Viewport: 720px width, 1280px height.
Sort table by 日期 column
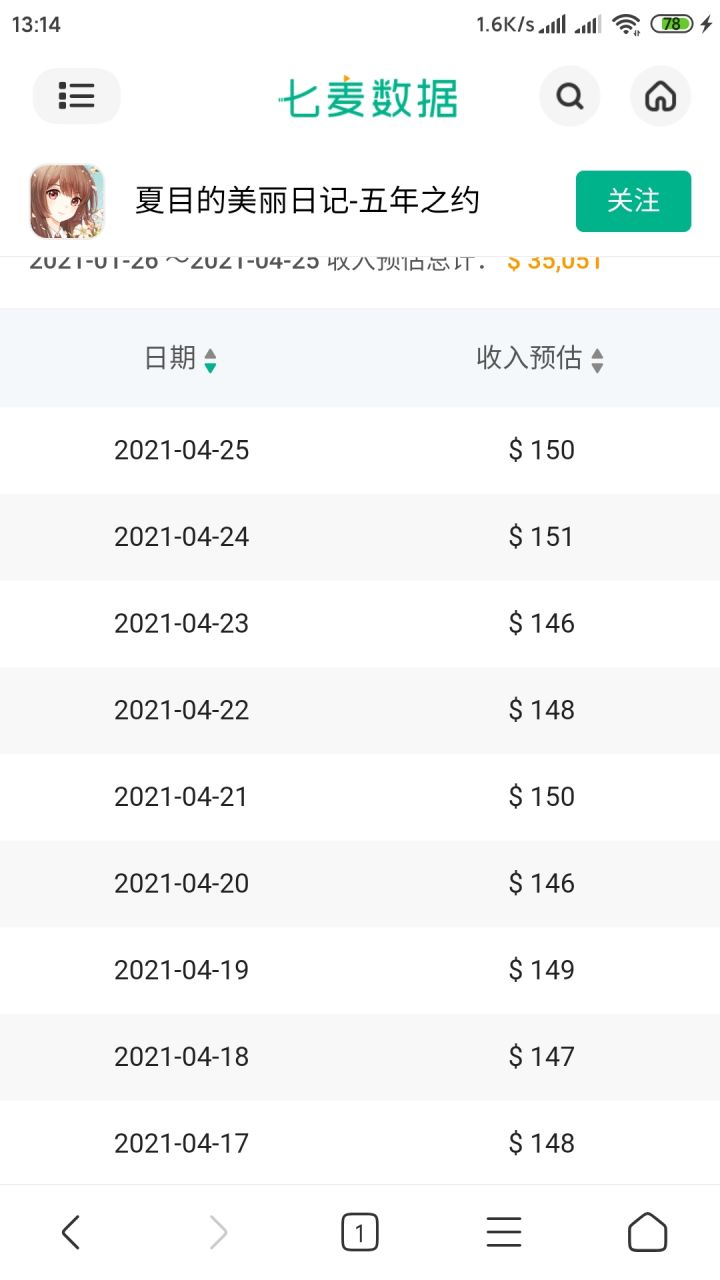coord(180,358)
